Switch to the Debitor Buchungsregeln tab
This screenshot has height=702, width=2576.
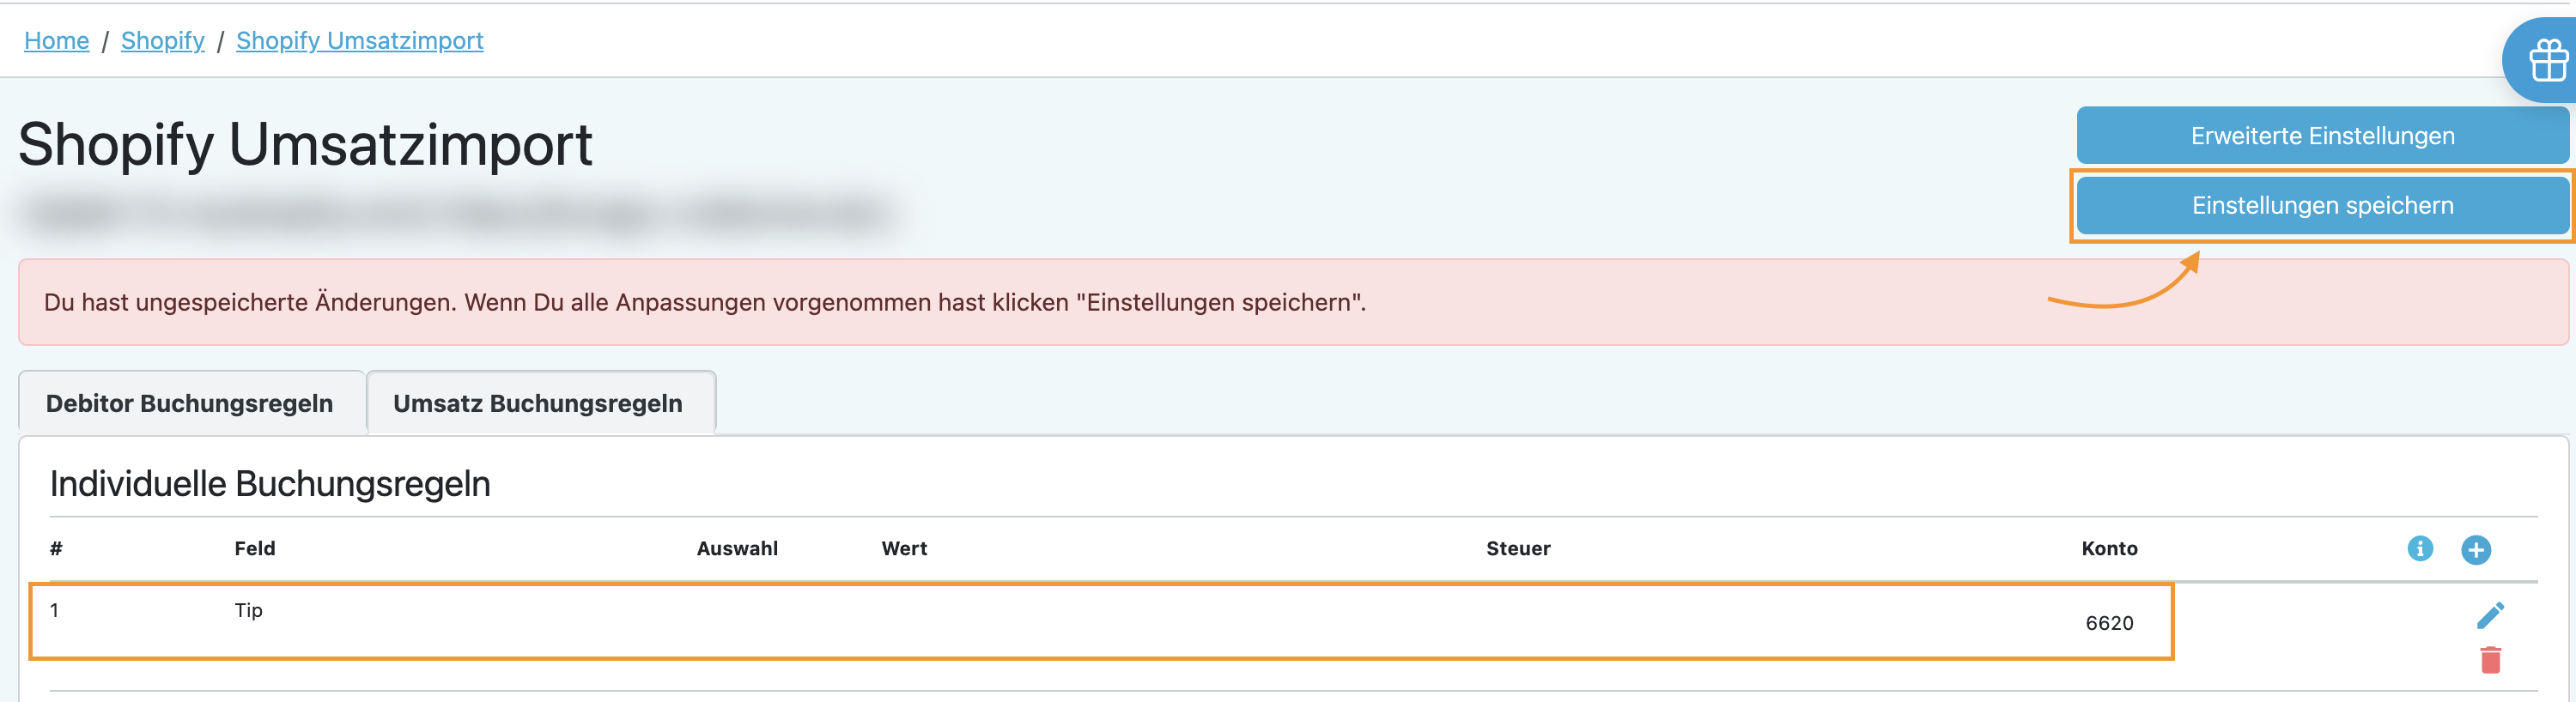[x=190, y=403]
